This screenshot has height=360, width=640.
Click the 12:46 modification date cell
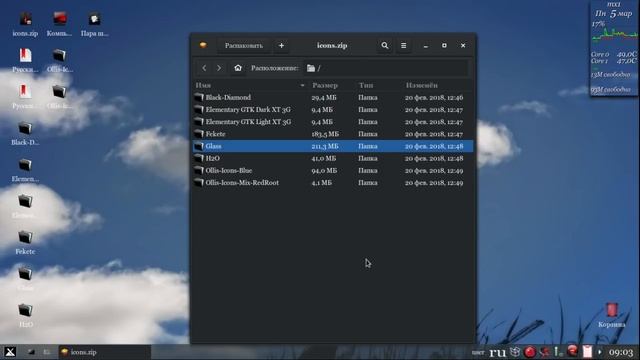[434, 98]
